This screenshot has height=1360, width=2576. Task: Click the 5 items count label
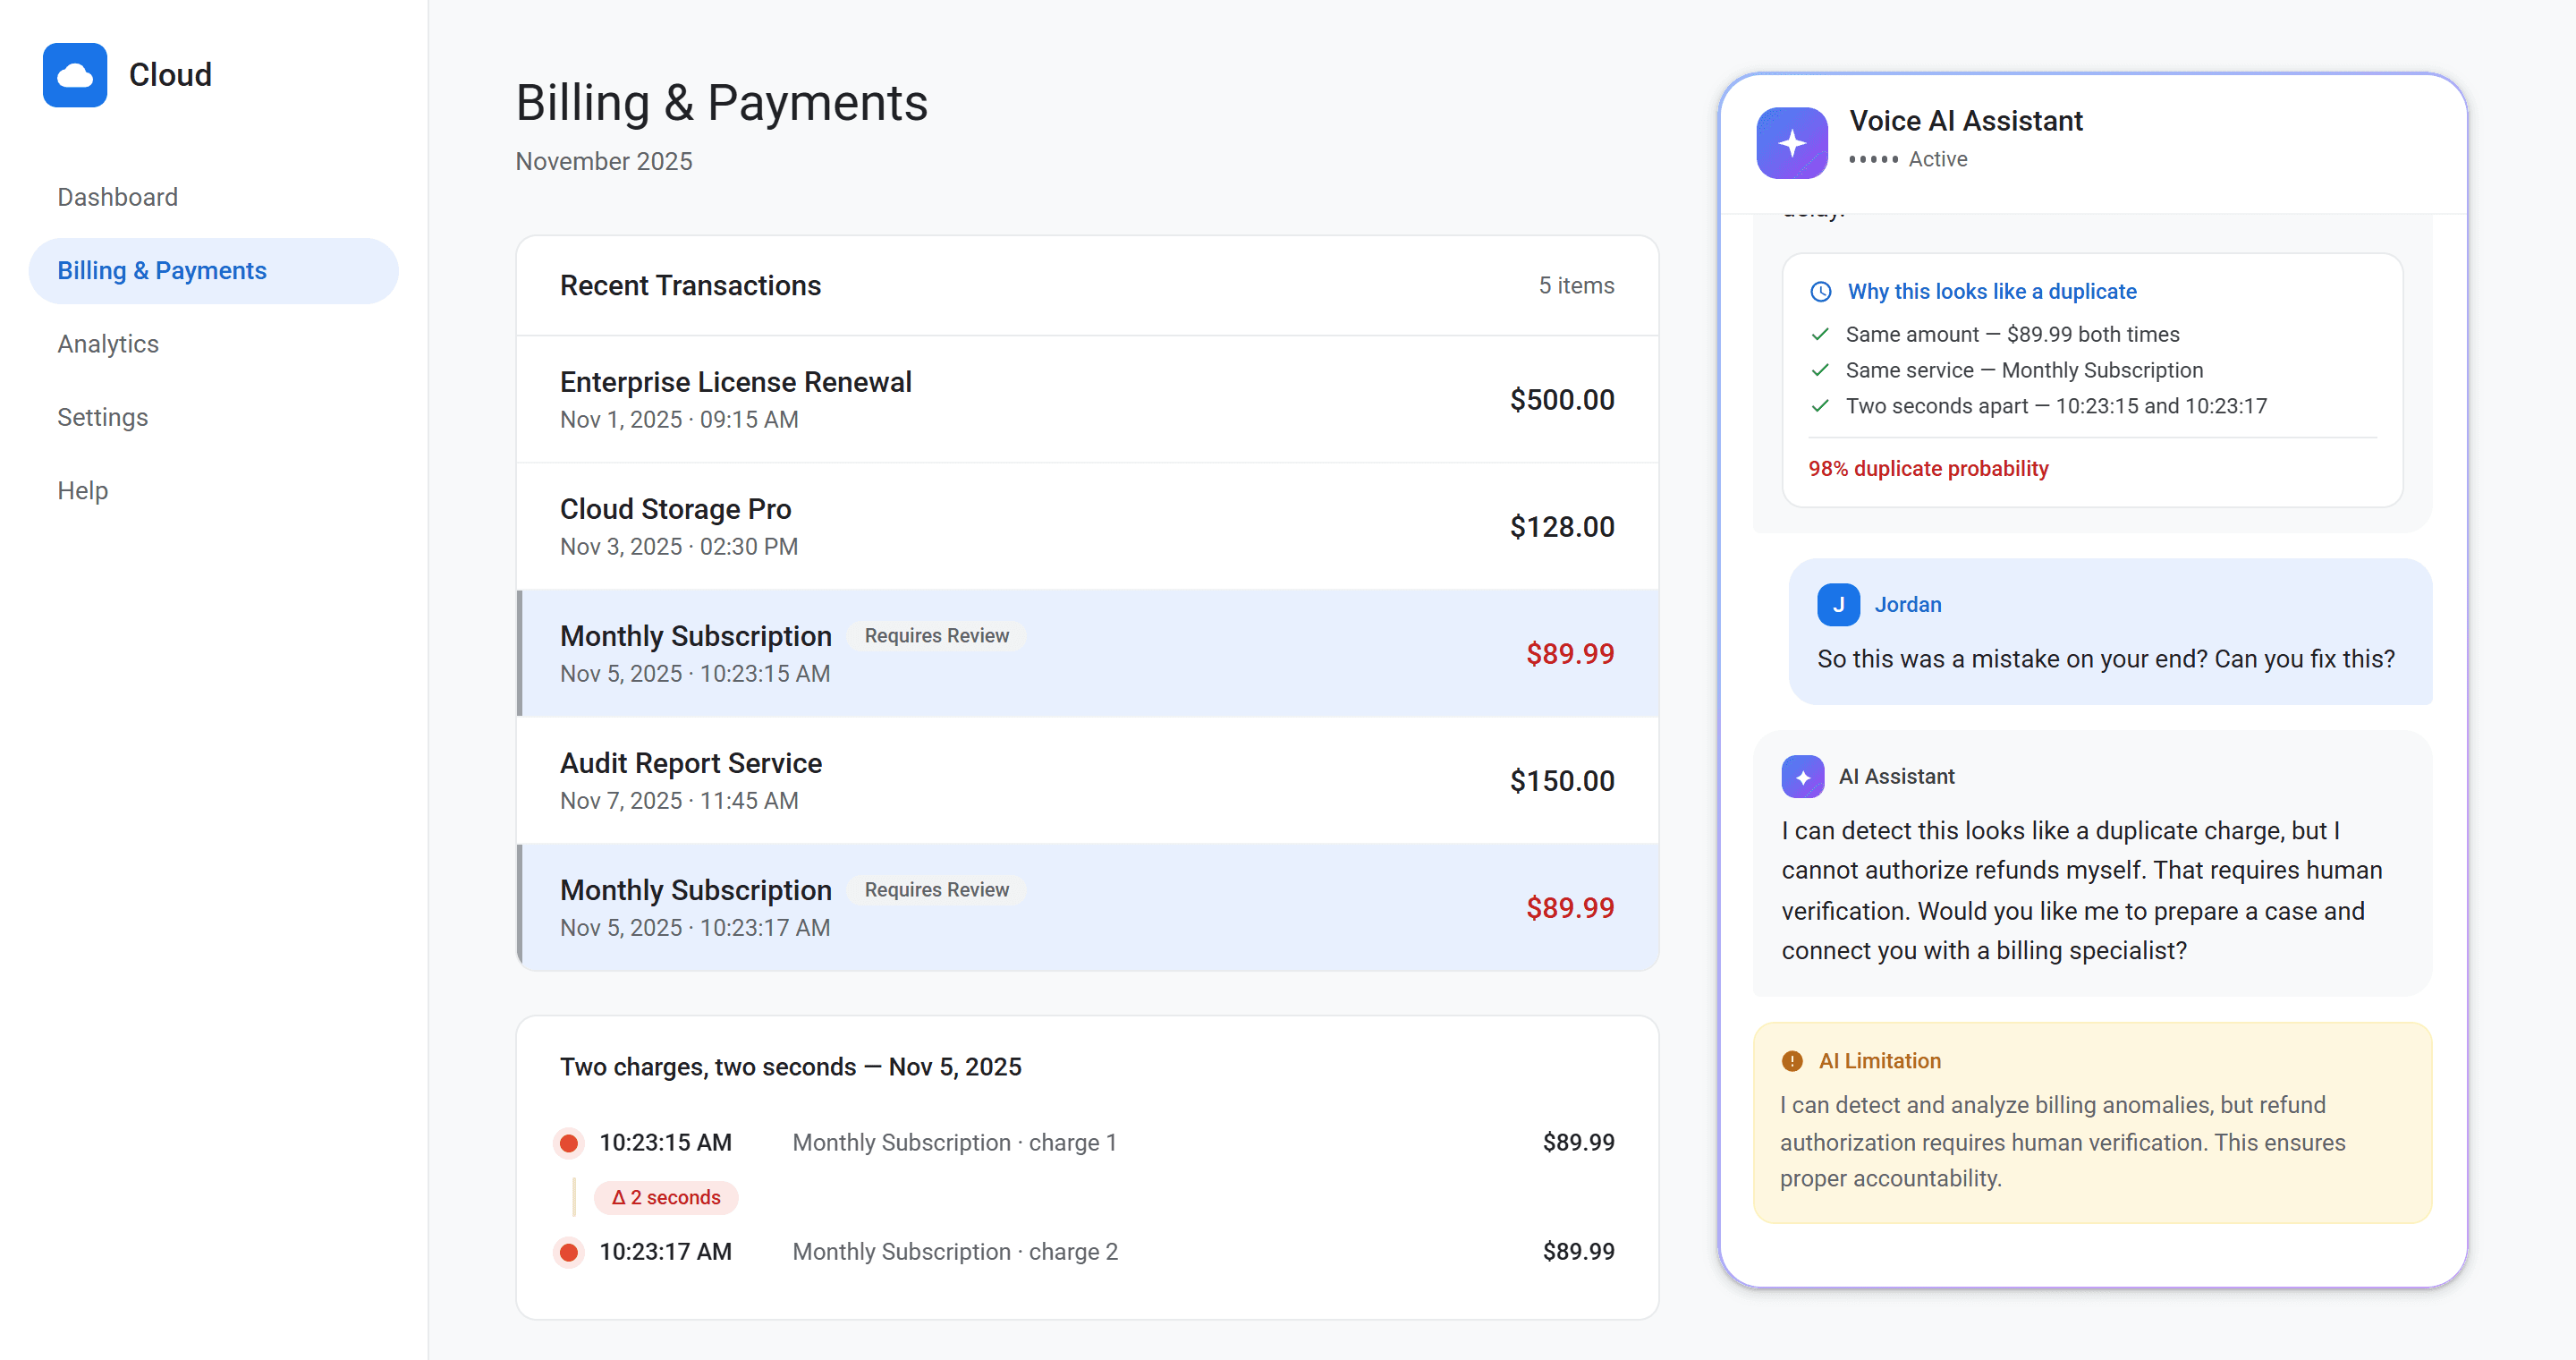pos(1576,286)
